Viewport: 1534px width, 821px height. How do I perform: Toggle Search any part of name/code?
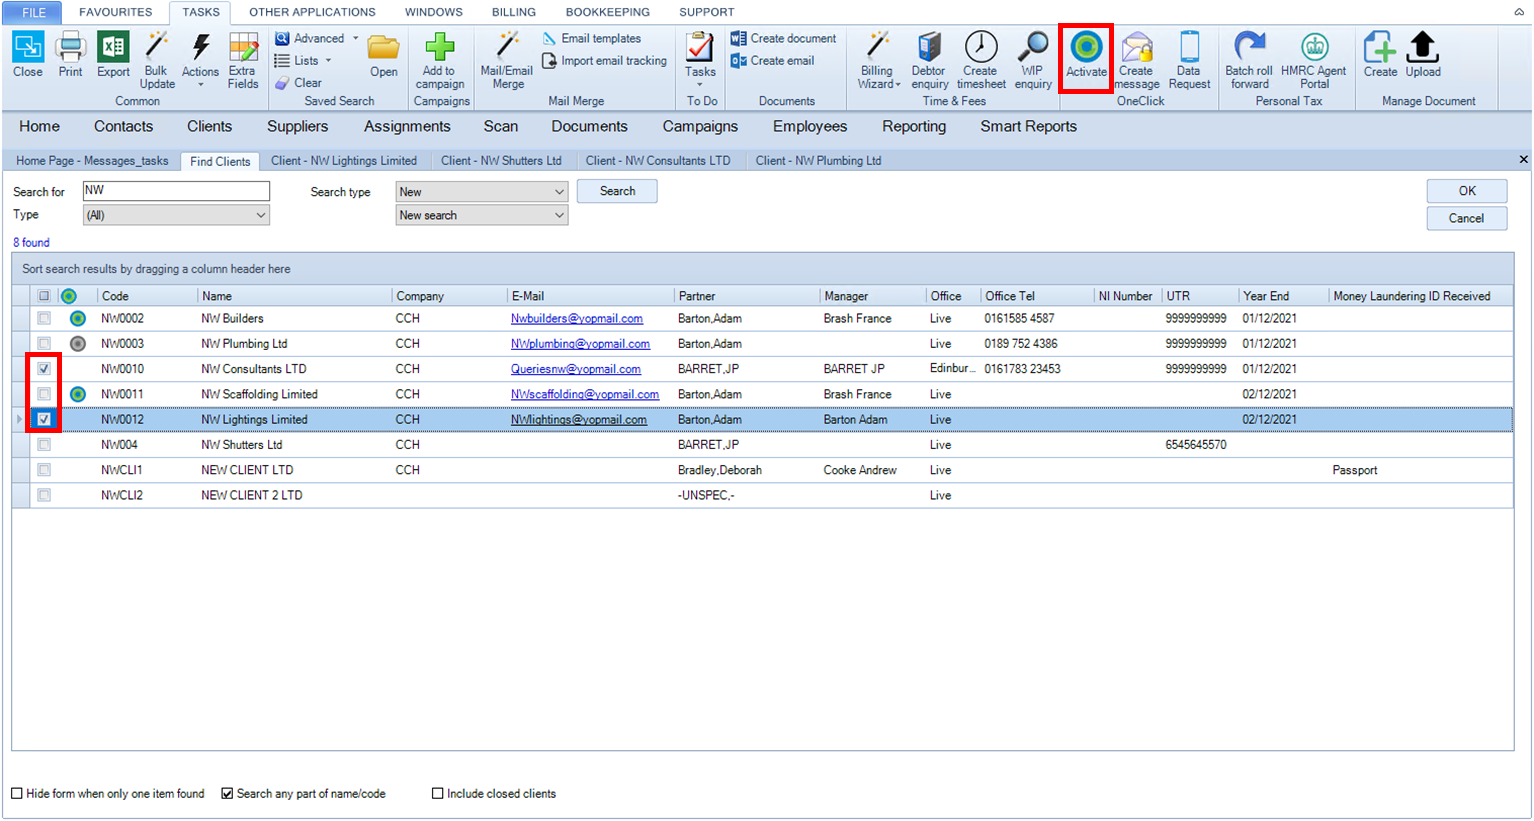(227, 793)
